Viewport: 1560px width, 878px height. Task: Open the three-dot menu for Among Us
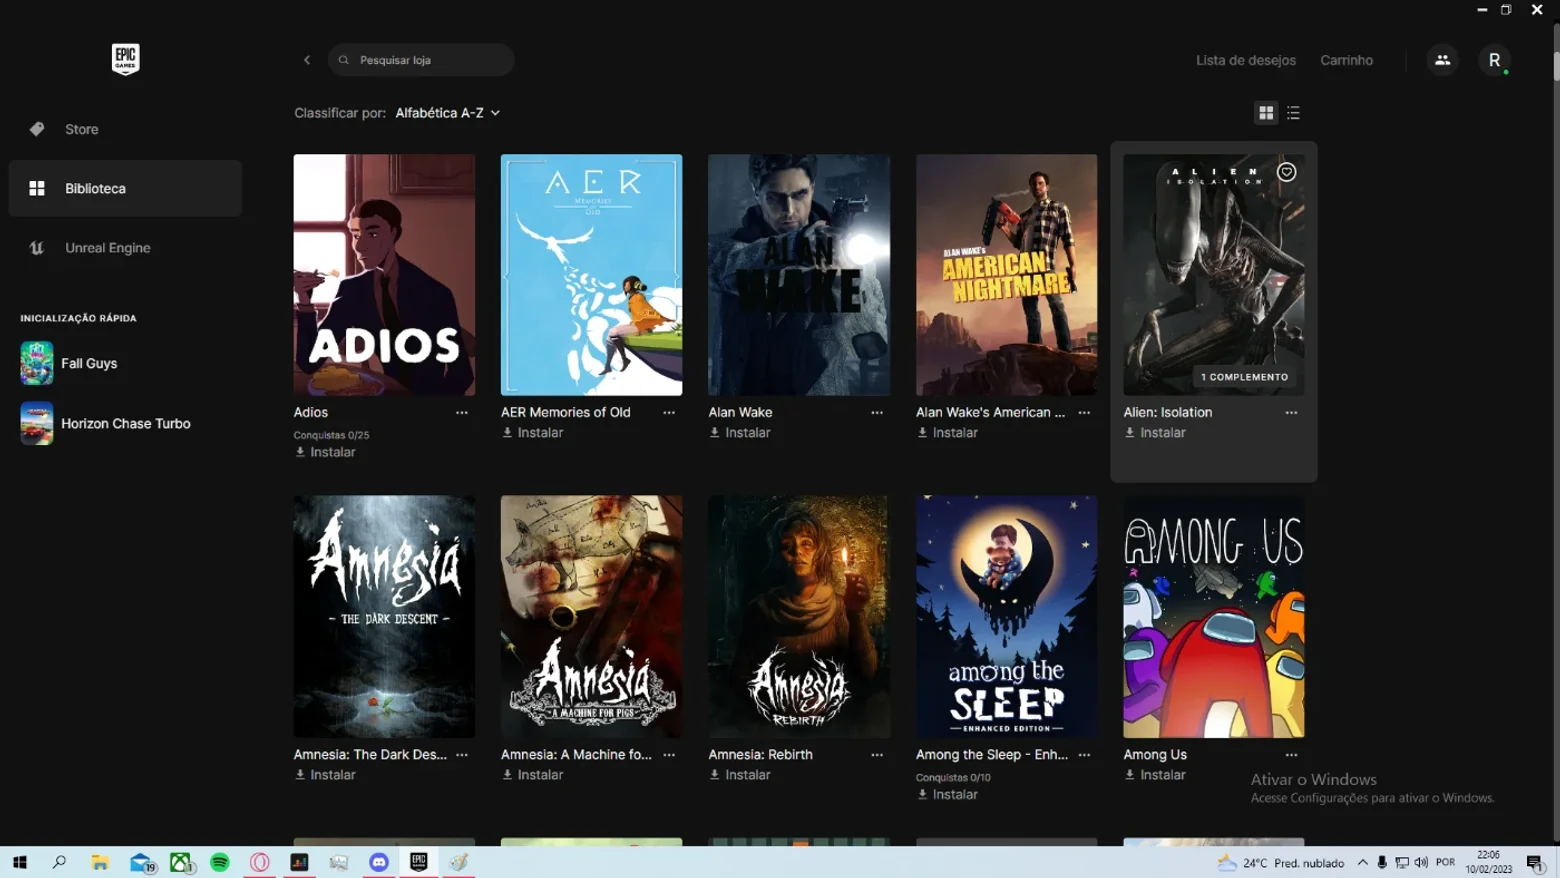point(1291,755)
